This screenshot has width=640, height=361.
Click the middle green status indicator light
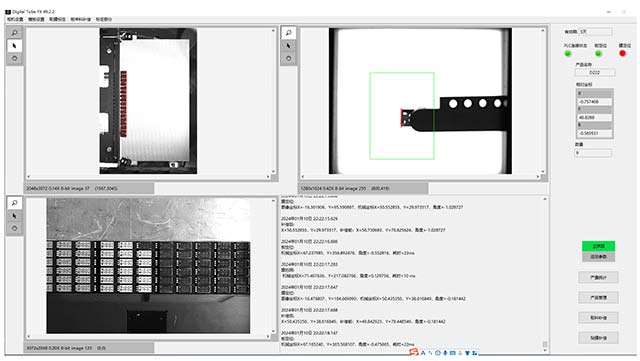[598, 53]
